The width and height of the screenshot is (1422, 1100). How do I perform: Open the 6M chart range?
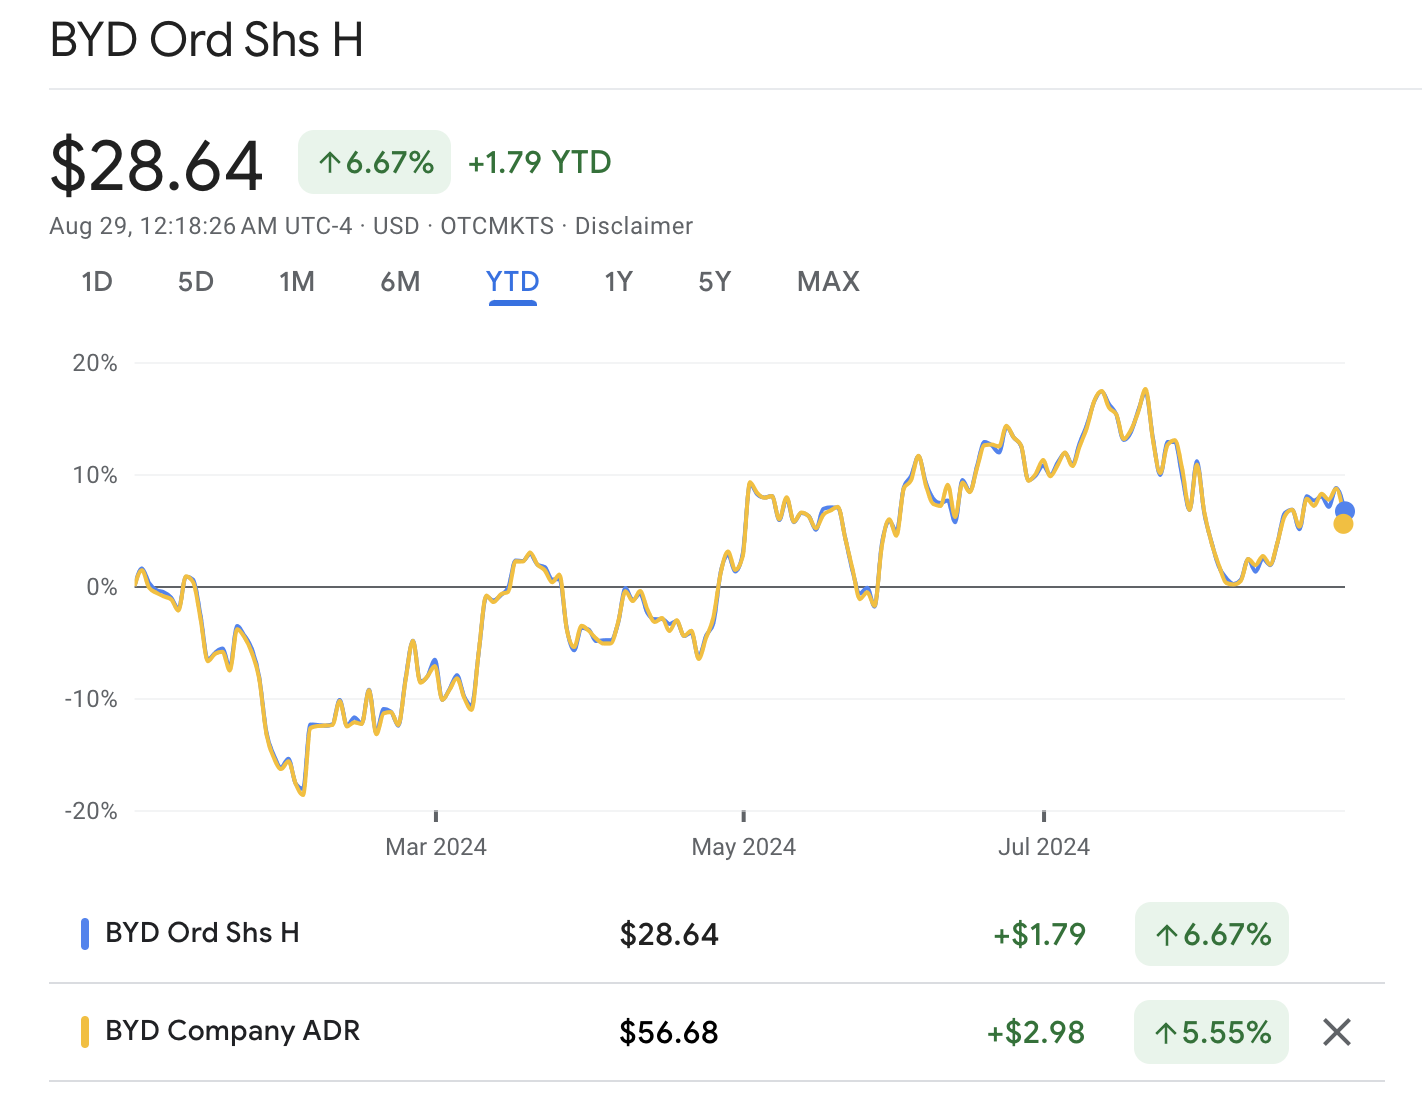click(400, 282)
